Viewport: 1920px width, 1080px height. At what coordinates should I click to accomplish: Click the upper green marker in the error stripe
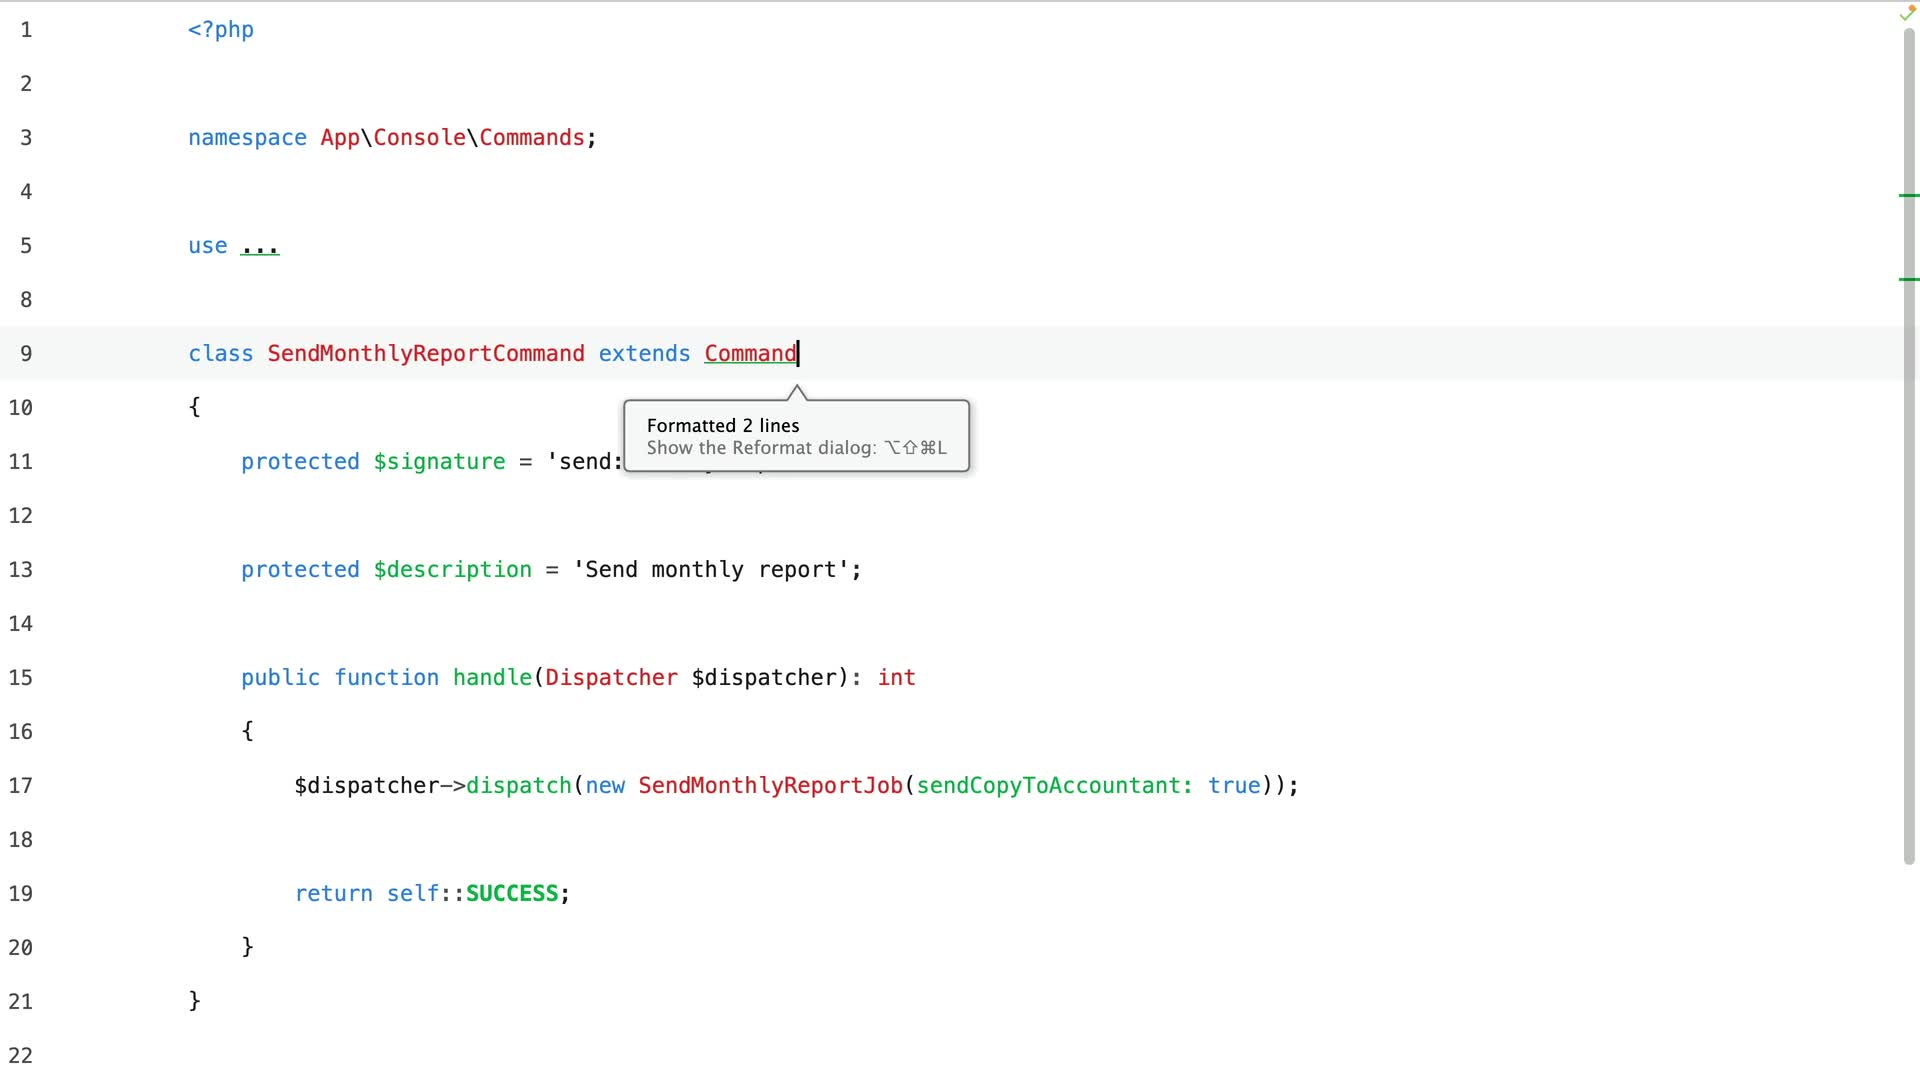(x=1909, y=195)
